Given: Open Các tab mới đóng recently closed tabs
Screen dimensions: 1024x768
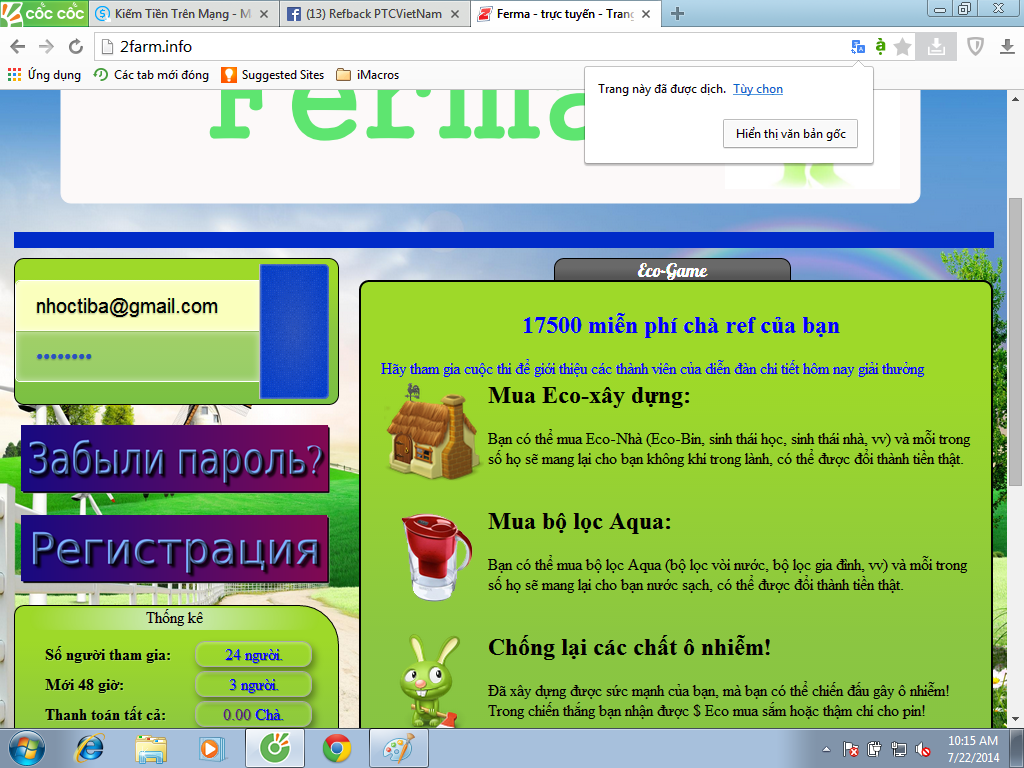Looking at the screenshot, I should (152, 75).
